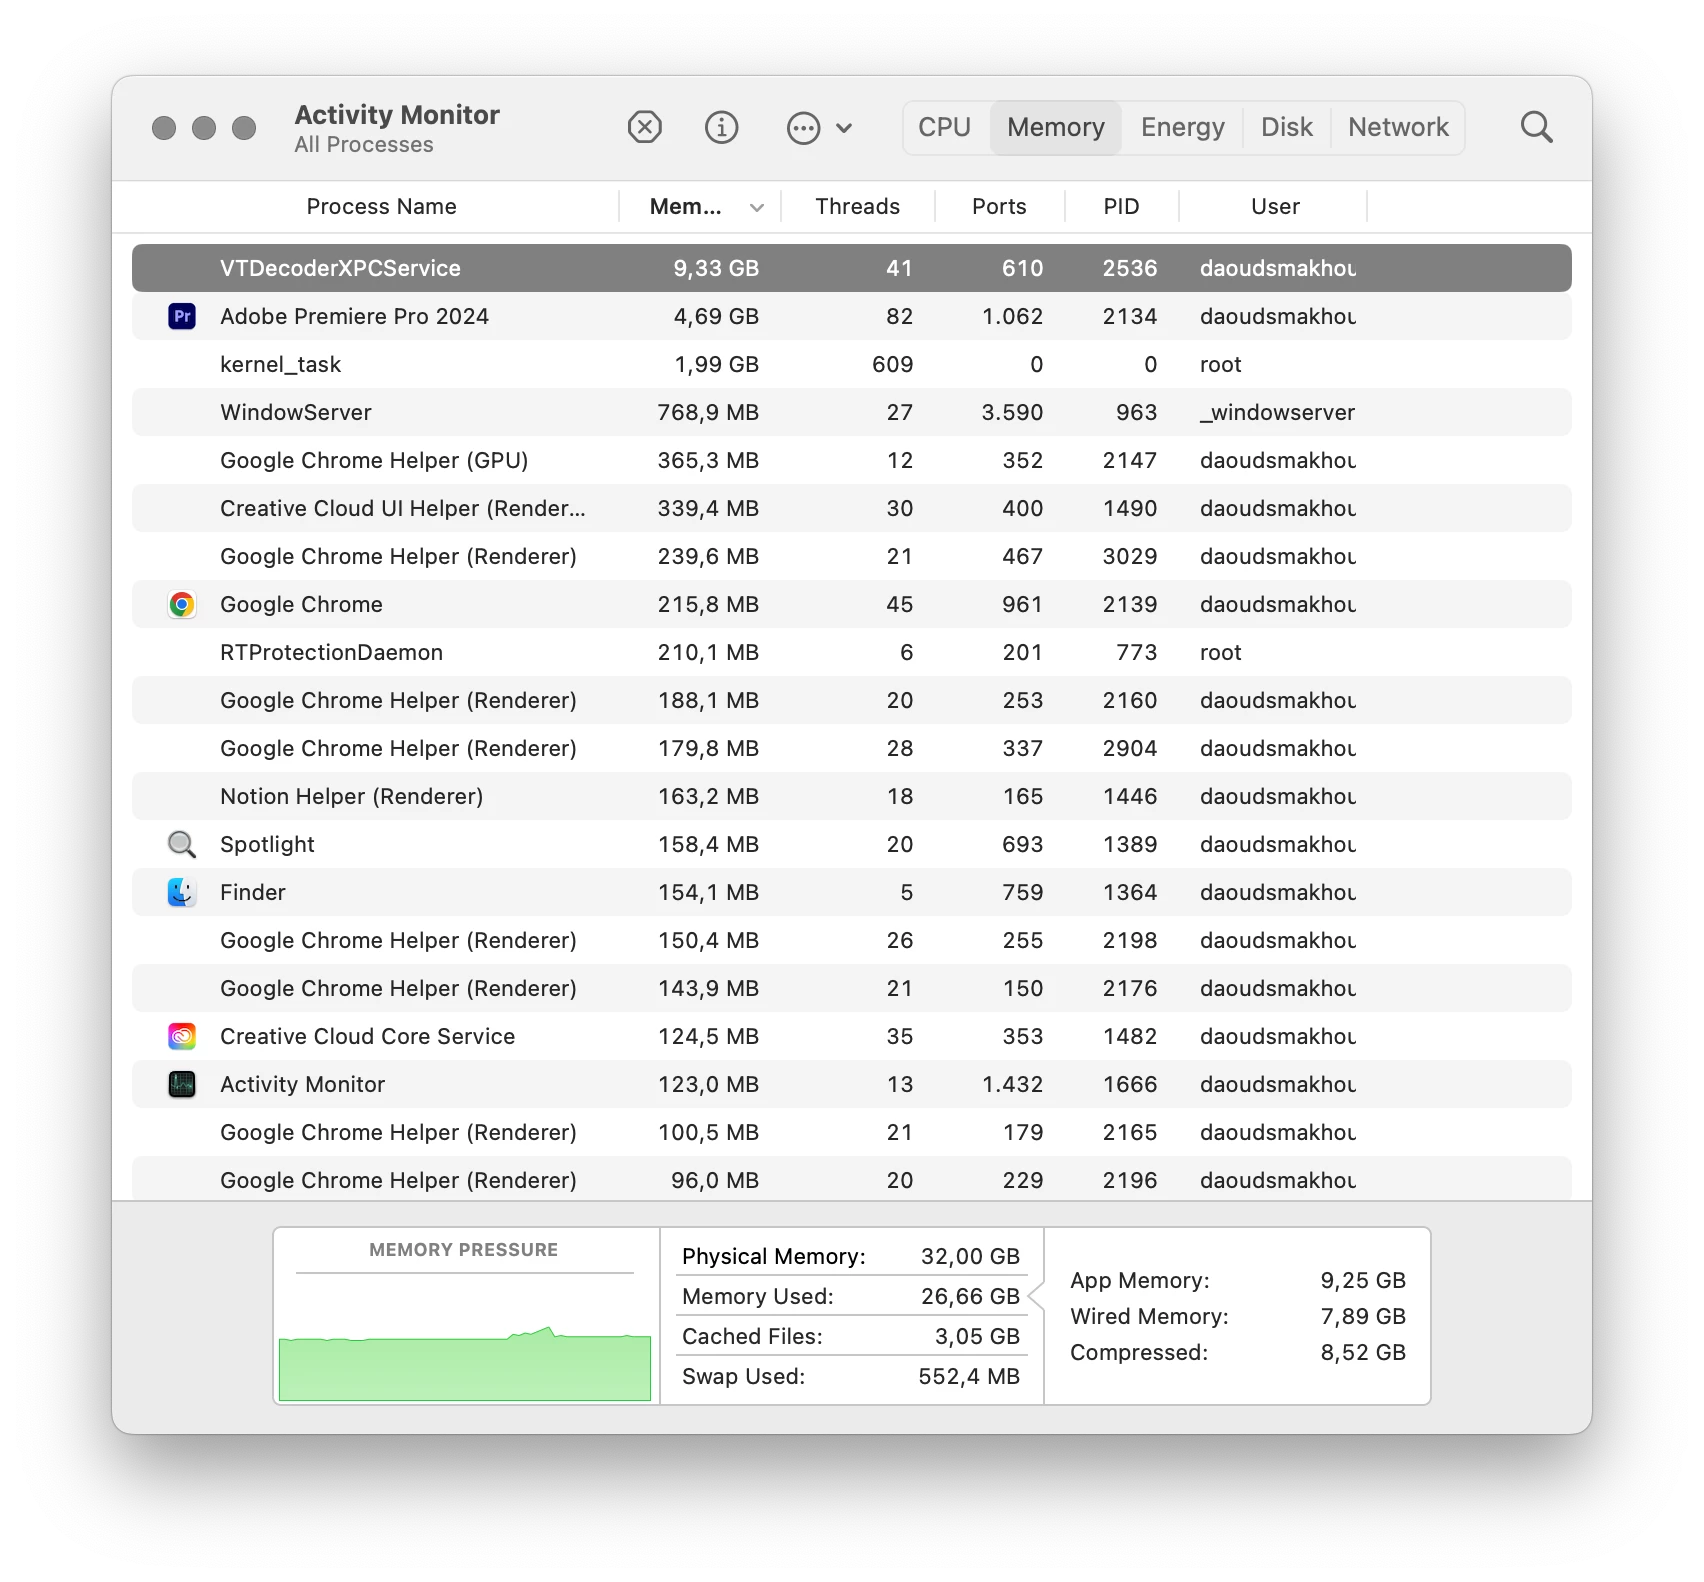The height and width of the screenshot is (1582, 1704).
Task: Click the Physical Memory 32,00 GB entry
Action: click(x=851, y=1256)
